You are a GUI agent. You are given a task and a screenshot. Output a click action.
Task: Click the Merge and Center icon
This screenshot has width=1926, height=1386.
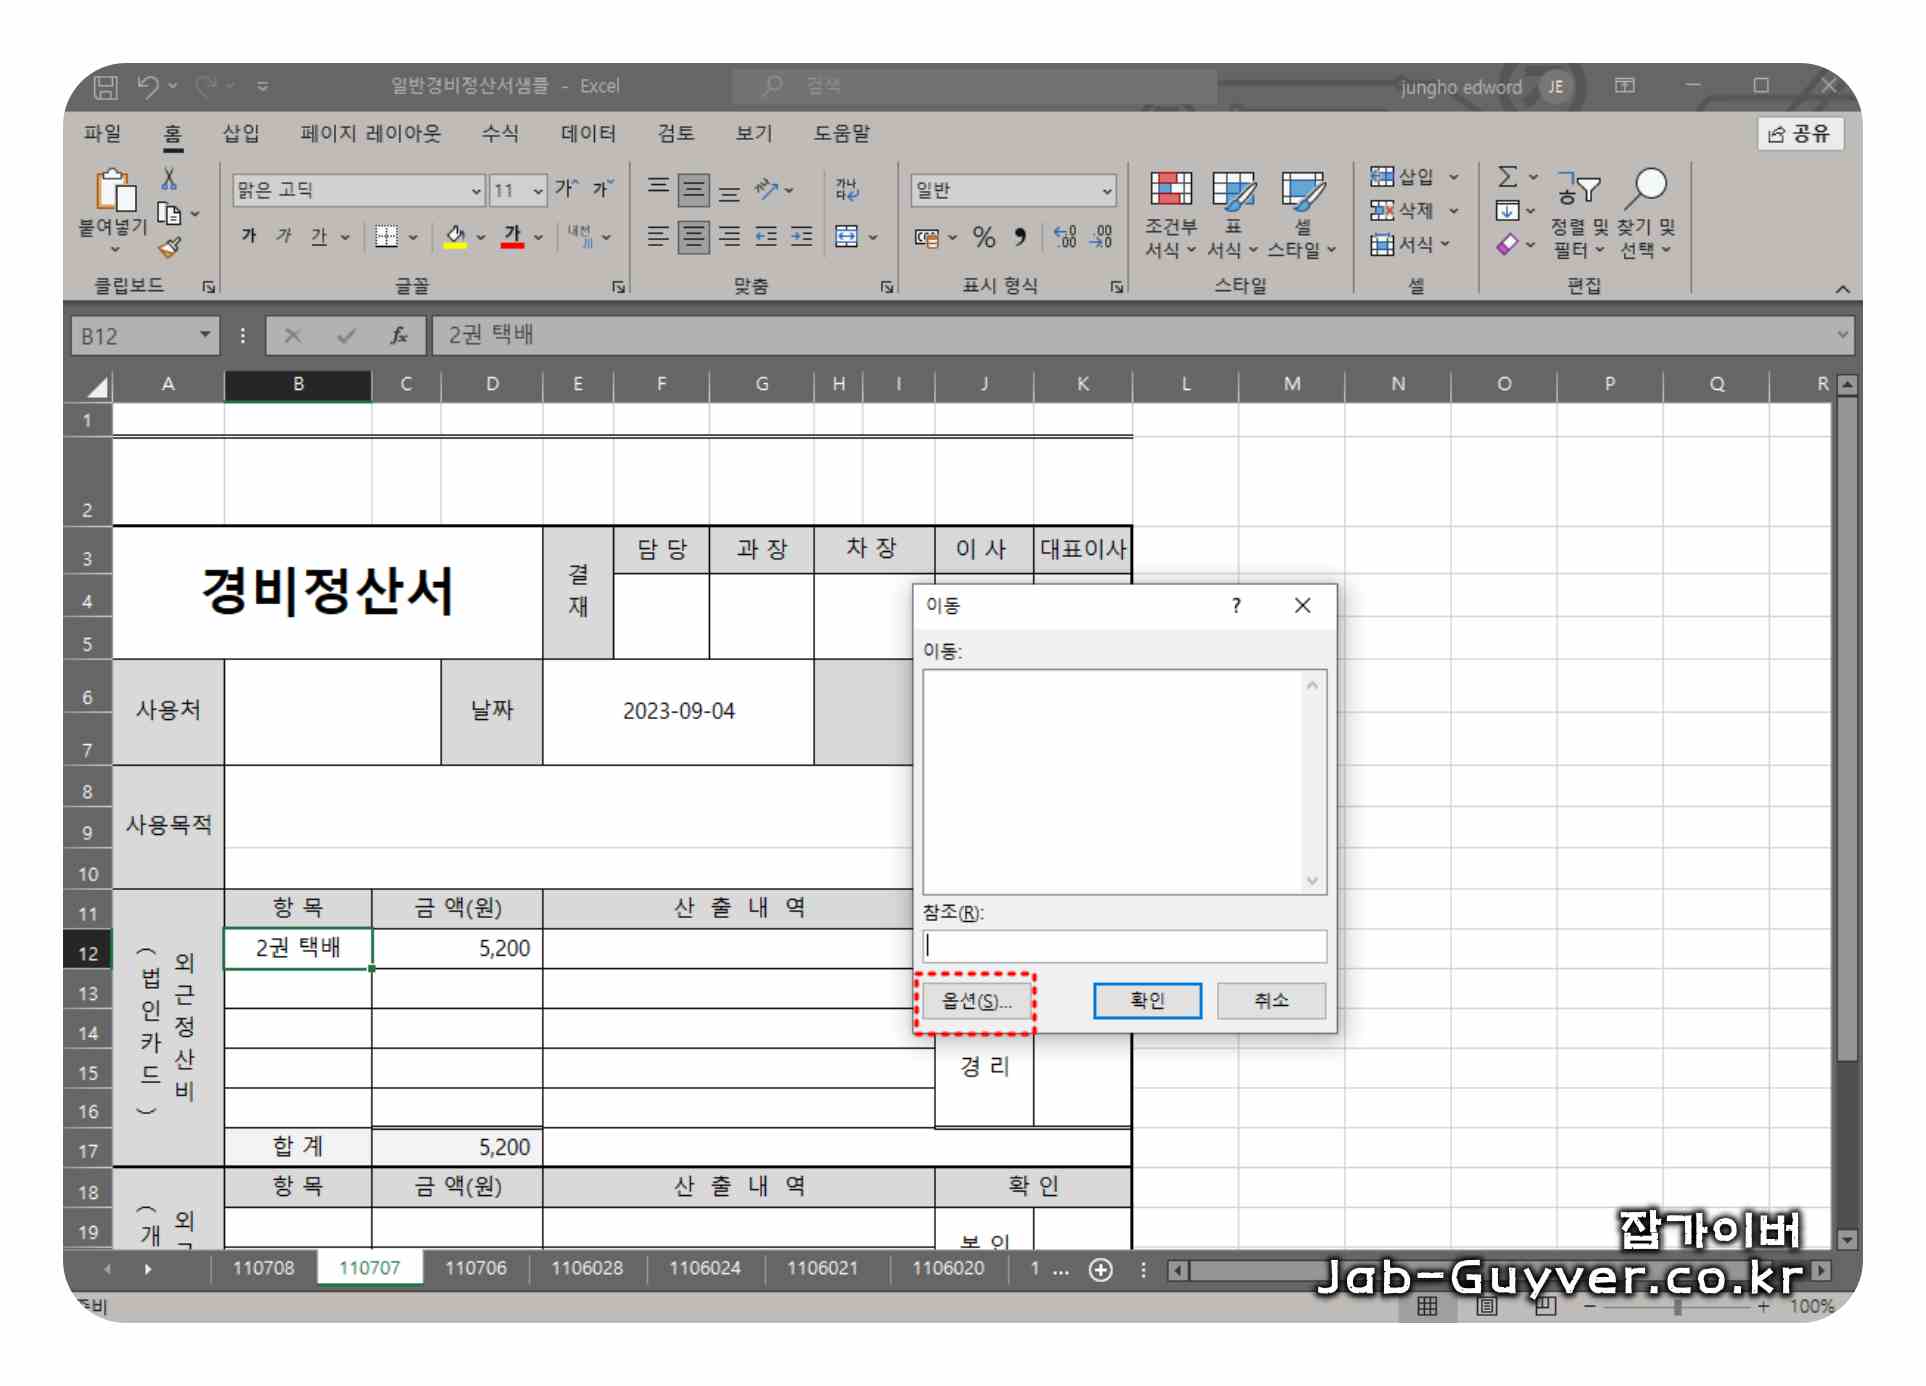pyautogui.click(x=846, y=237)
